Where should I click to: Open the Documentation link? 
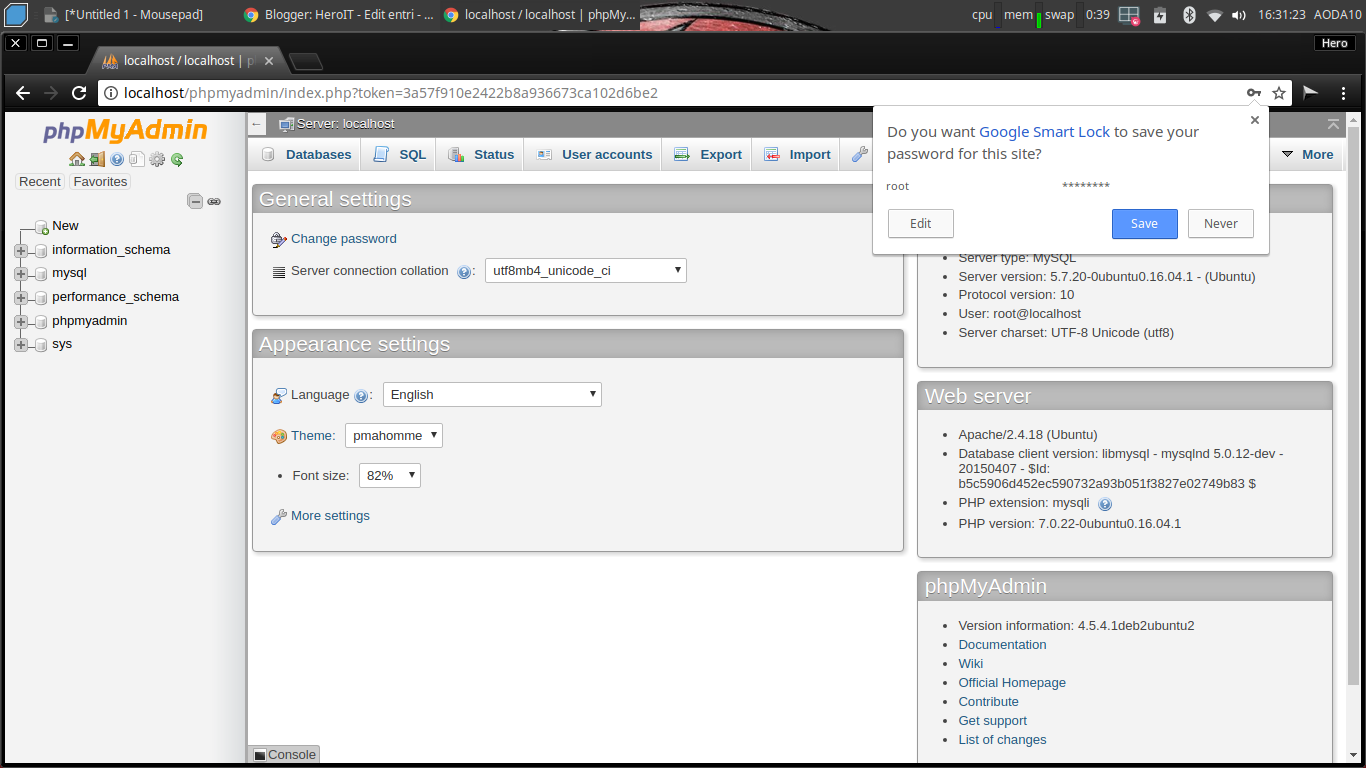tap(1002, 645)
